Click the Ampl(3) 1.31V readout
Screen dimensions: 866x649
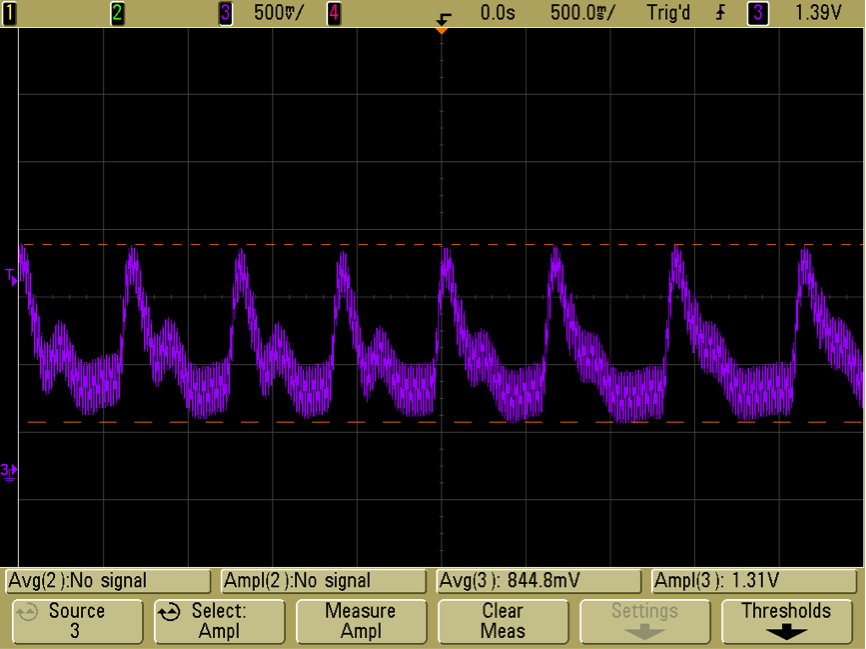[754, 581]
